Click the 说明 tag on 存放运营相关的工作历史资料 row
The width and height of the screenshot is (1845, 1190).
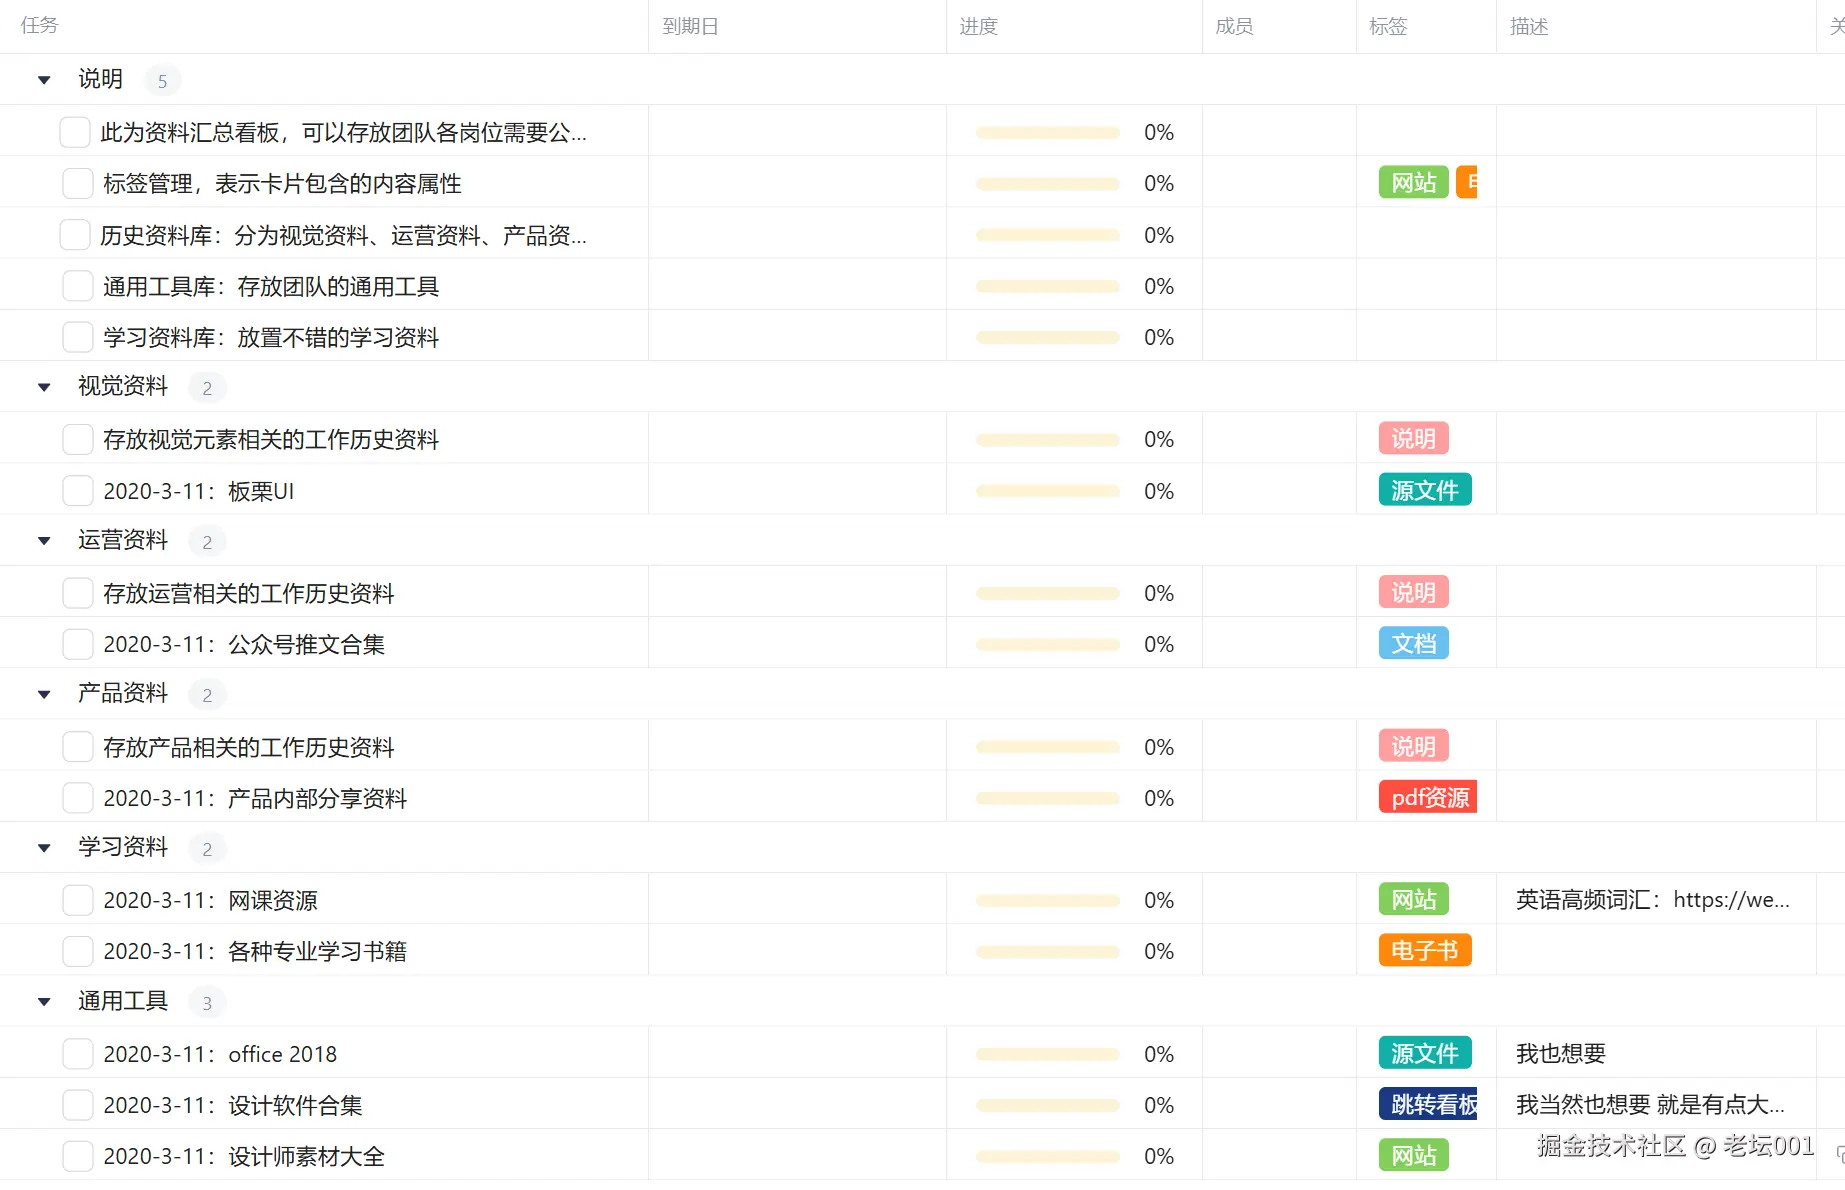coord(1412,592)
